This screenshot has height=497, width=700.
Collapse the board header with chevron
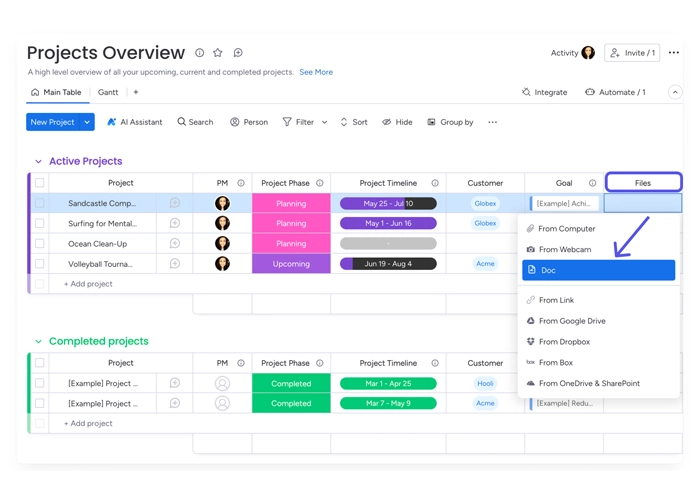coord(675,92)
